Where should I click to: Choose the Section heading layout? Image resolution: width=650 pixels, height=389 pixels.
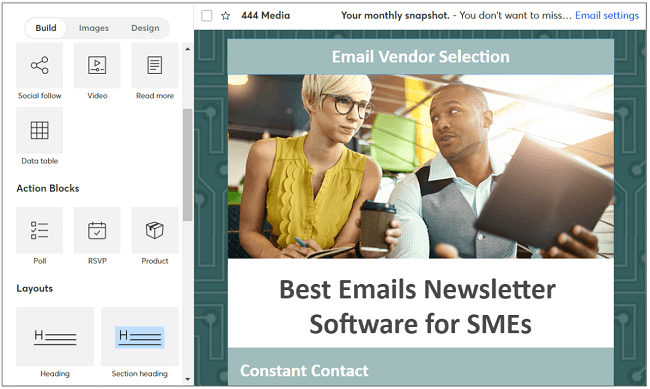140,336
